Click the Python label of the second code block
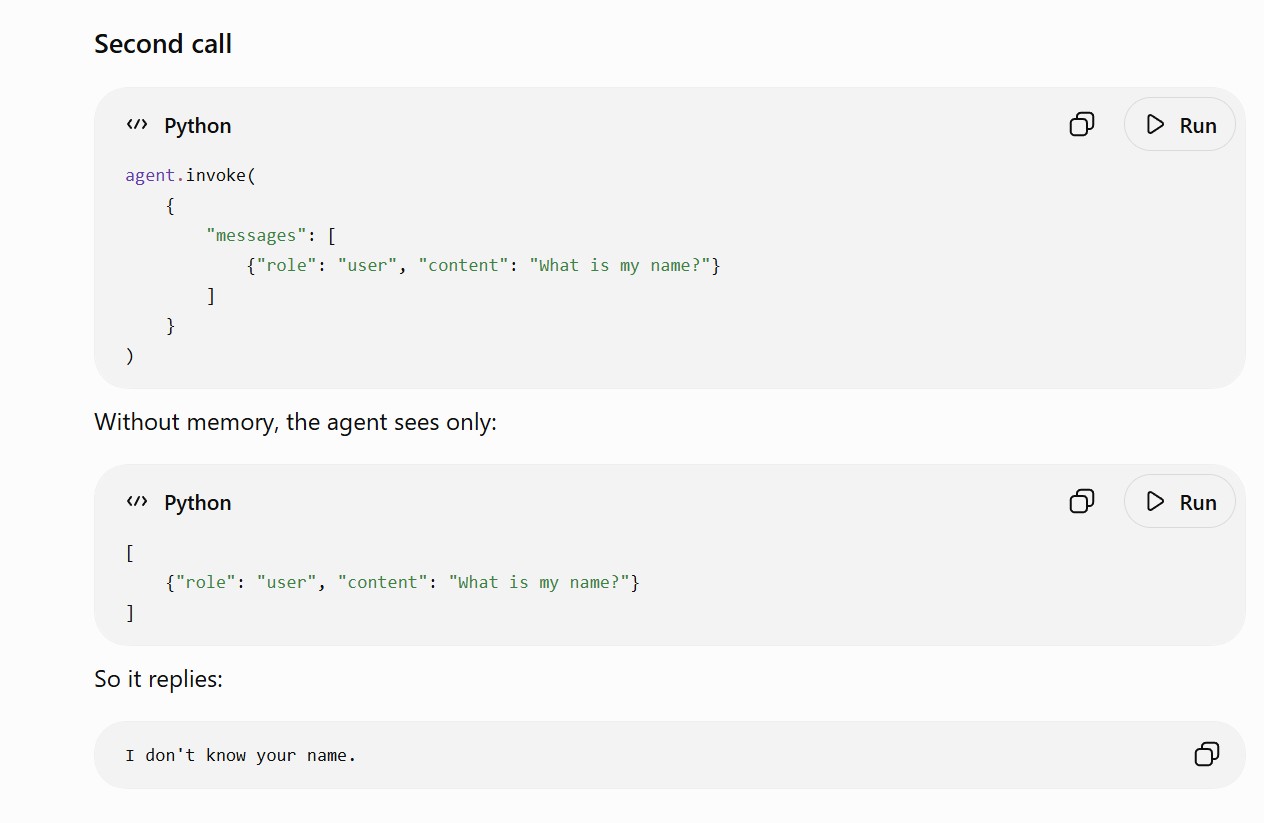This screenshot has width=1264, height=823. (x=198, y=503)
